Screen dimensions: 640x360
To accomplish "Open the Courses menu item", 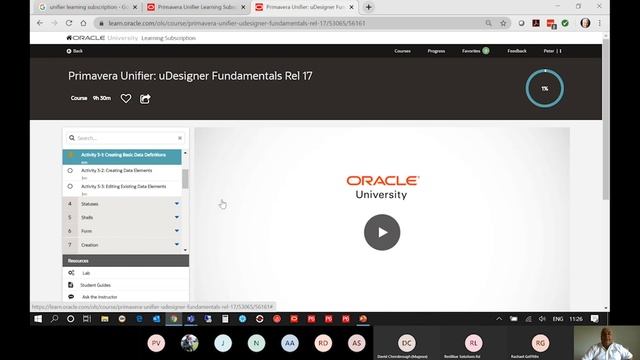I will [x=402, y=51].
